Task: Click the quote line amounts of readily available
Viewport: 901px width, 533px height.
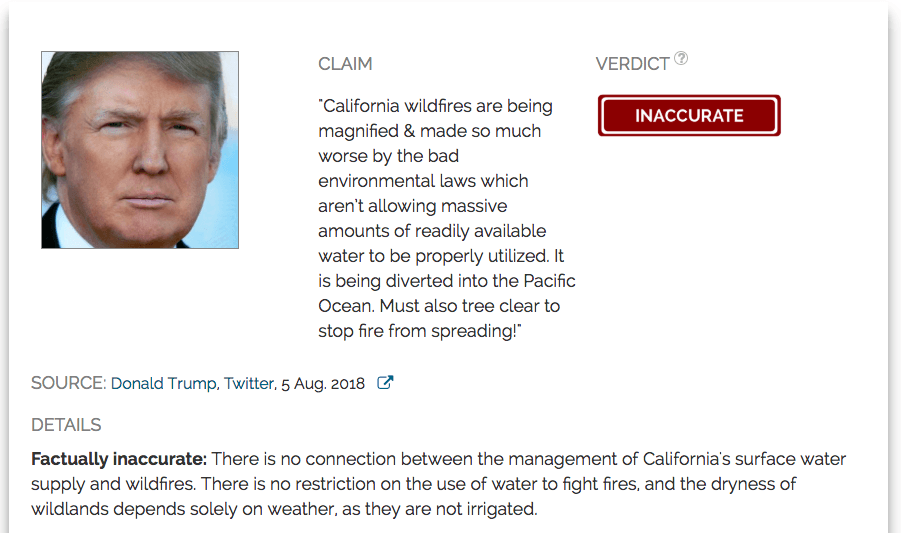Action: [x=432, y=231]
